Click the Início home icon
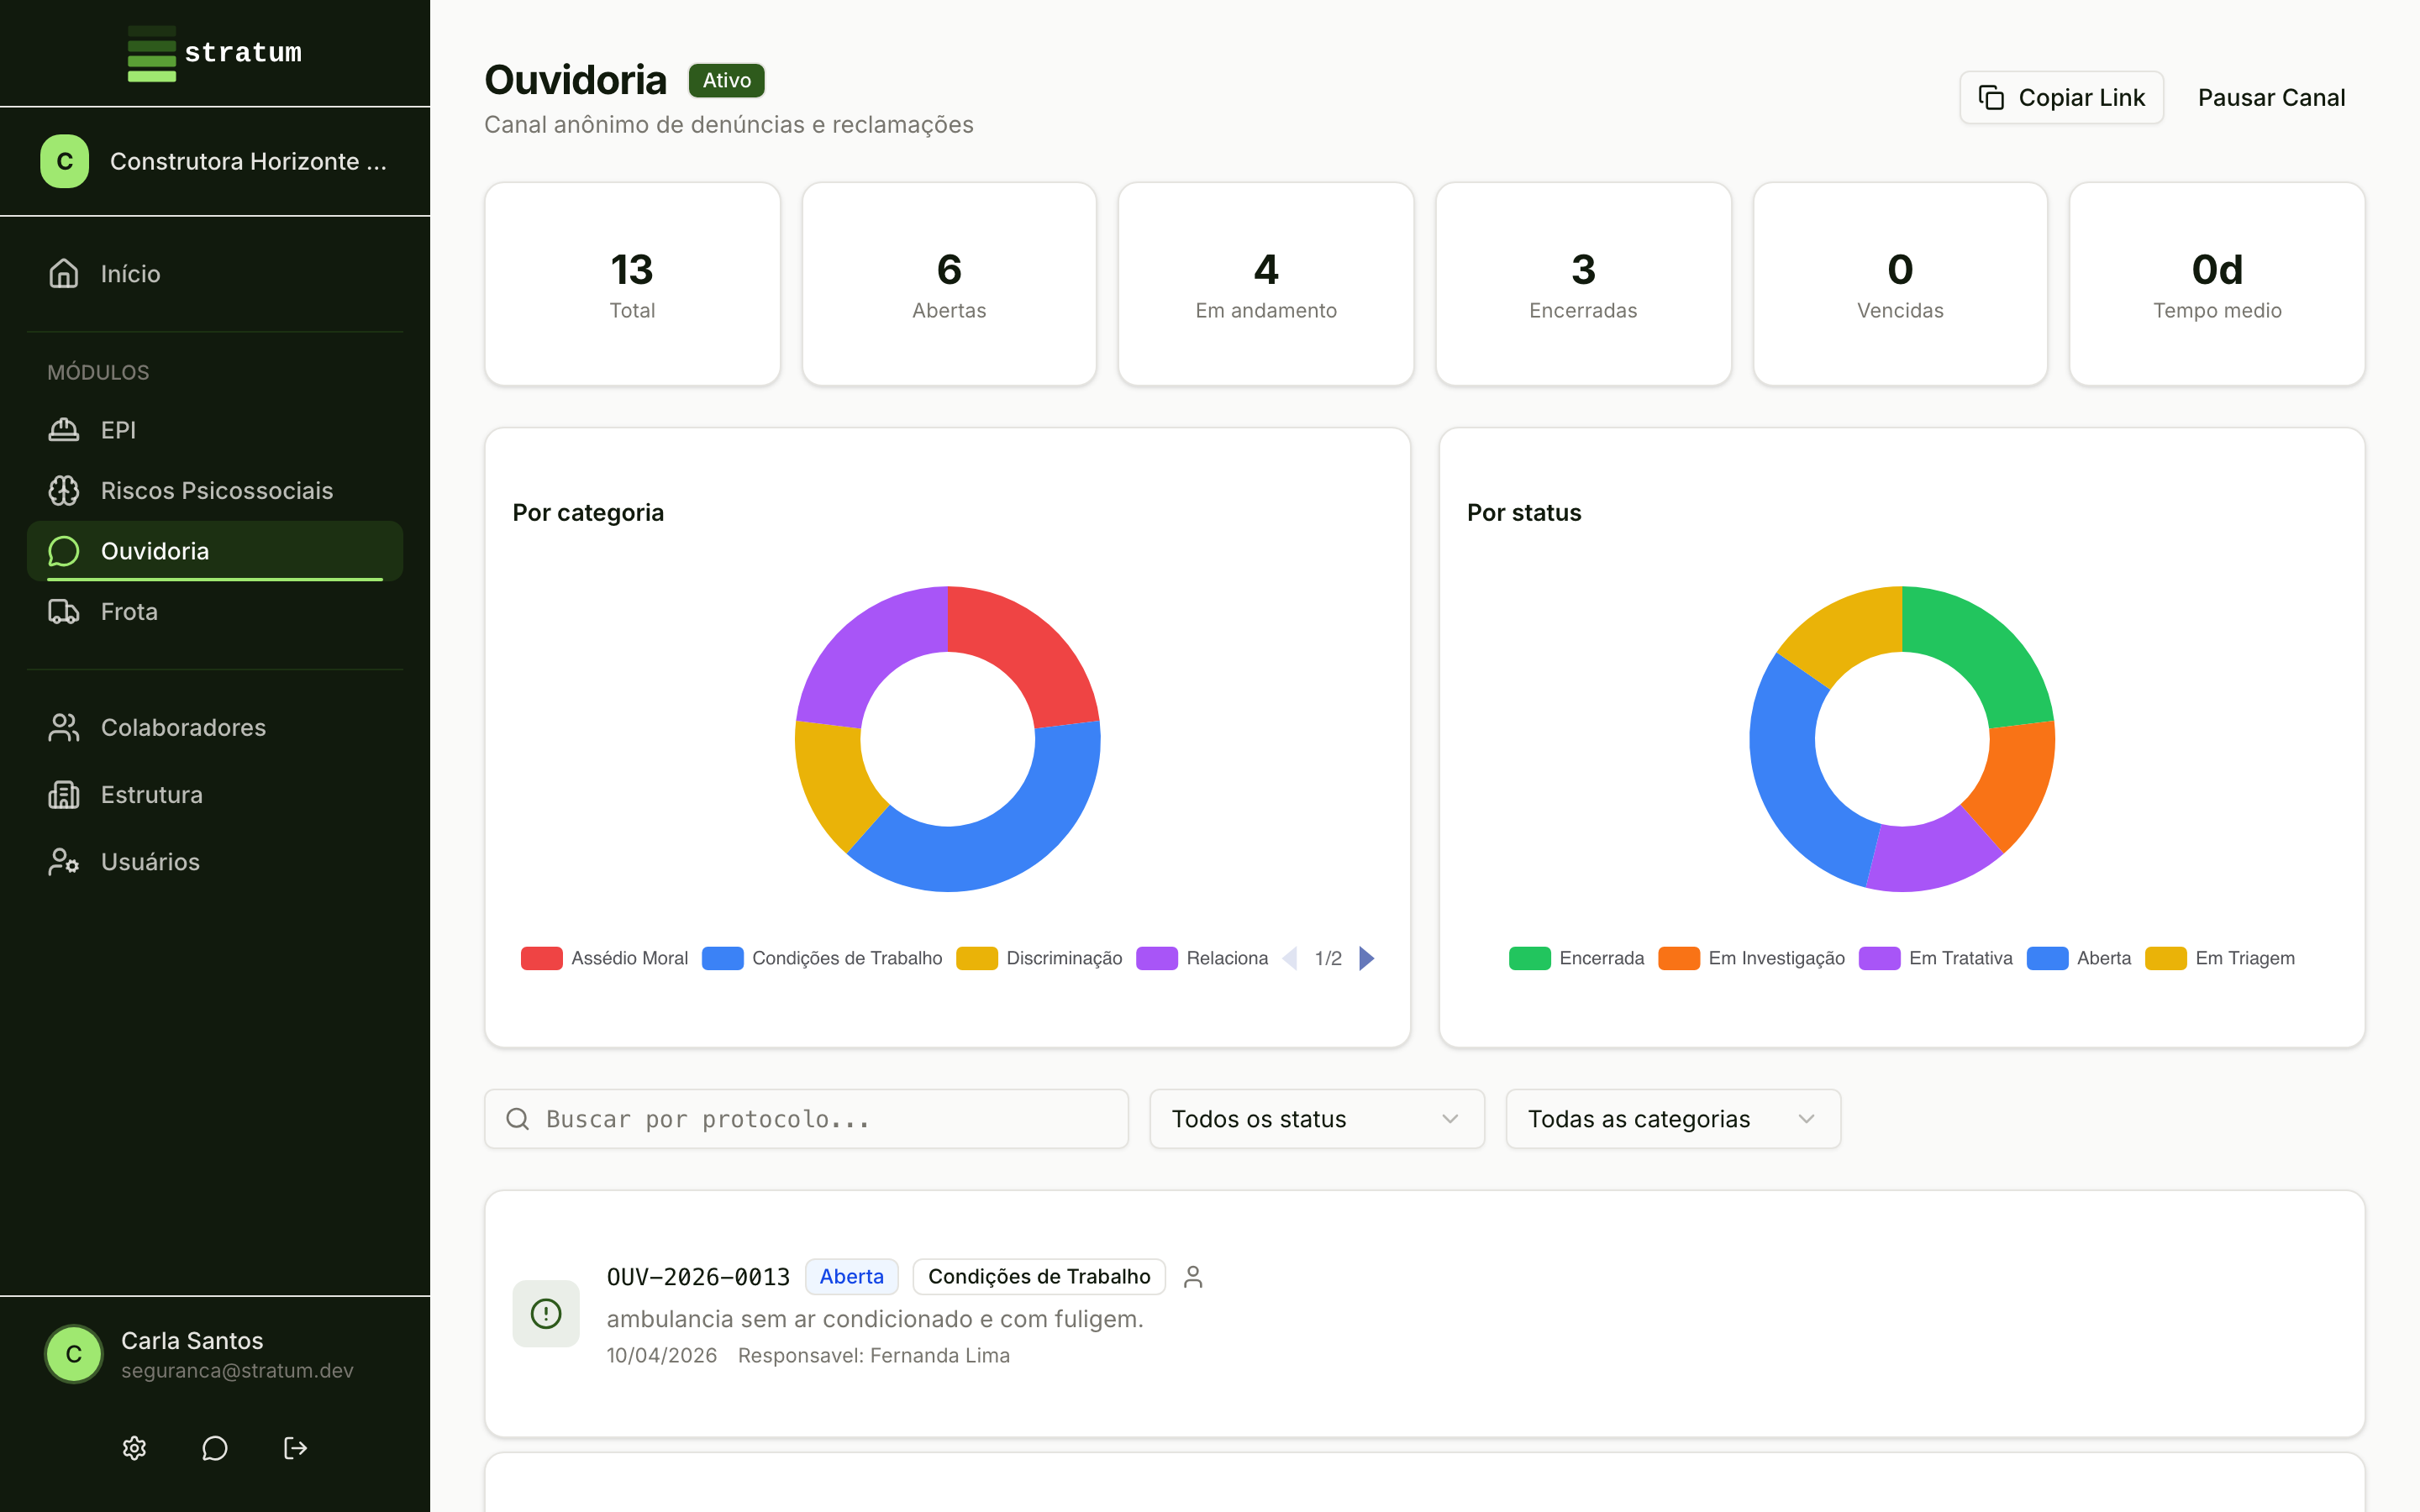Screen dimensions: 2420x1512 pos(64,273)
